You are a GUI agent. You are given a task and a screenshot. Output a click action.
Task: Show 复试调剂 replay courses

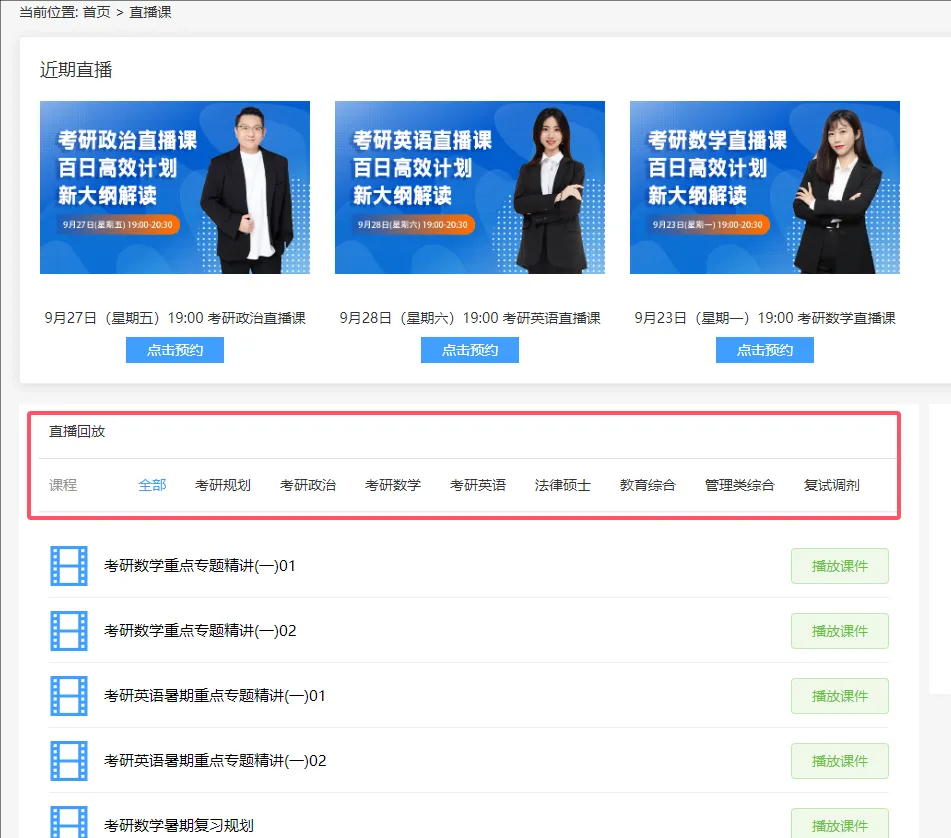pos(832,485)
